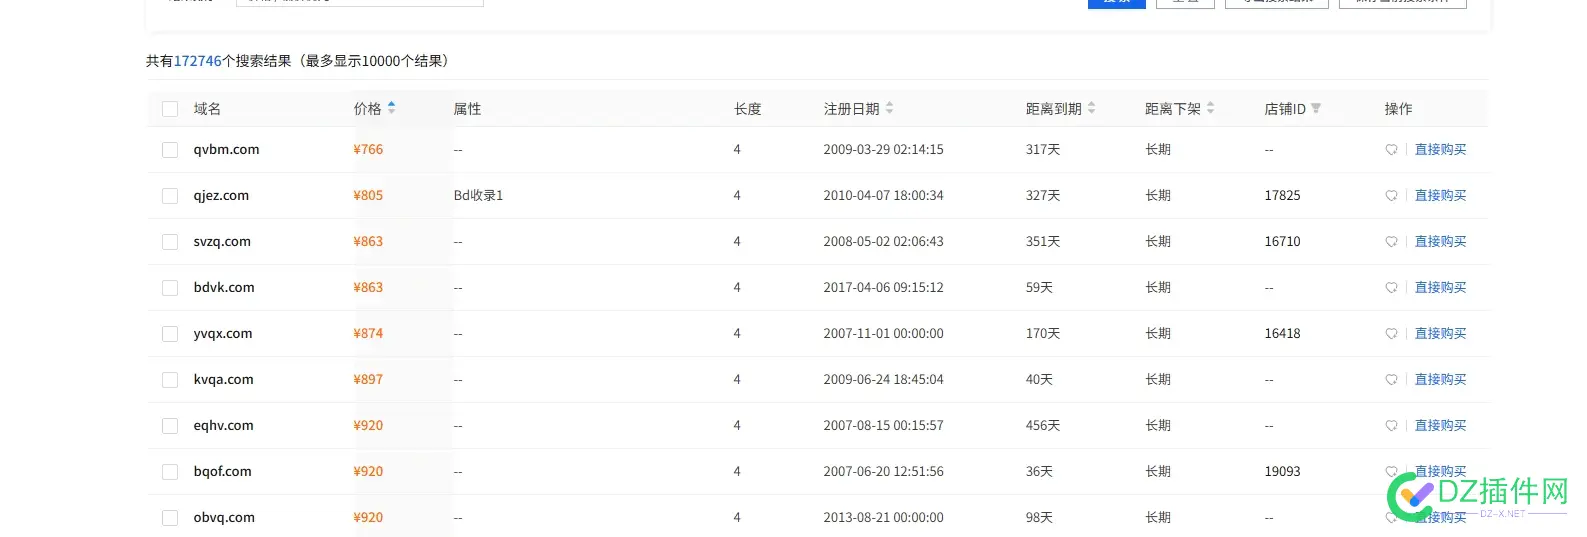Favorite yvqx.com with heart icon
This screenshot has width=1587, height=537.
1391,334
